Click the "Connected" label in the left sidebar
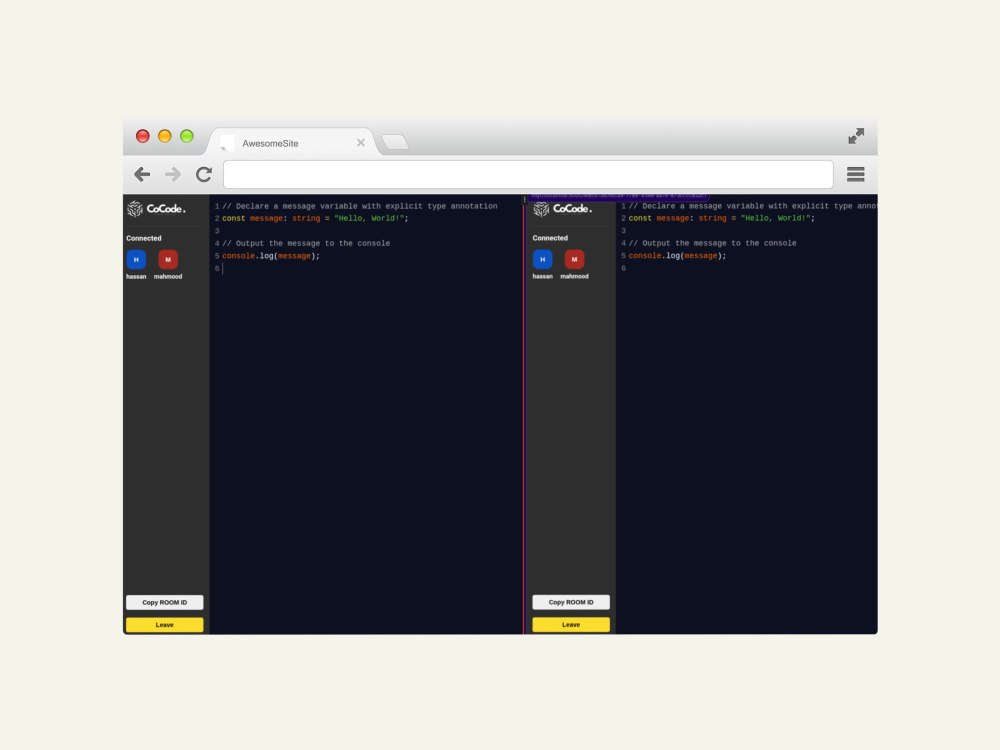The width and height of the screenshot is (1000, 750). click(x=143, y=238)
